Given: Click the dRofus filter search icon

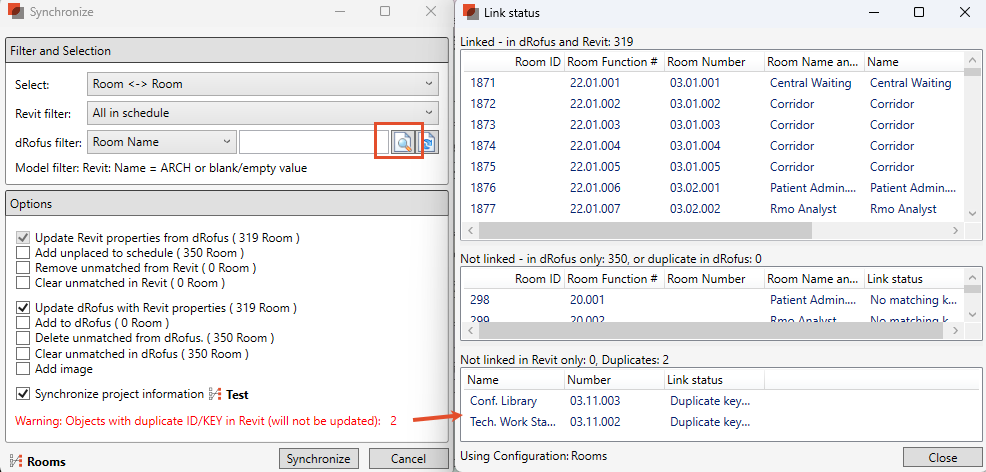Looking at the screenshot, I should (x=403, y=142).
